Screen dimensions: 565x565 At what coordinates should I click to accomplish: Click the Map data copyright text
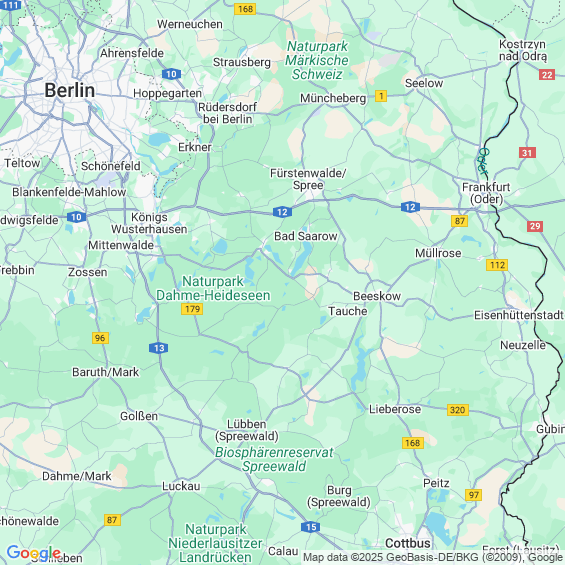(x=433, y=558)
